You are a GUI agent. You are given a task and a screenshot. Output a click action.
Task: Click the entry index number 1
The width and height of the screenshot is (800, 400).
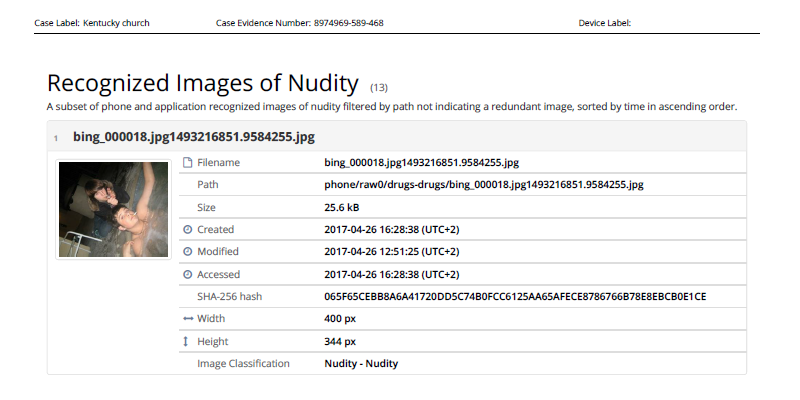[56, 138]
